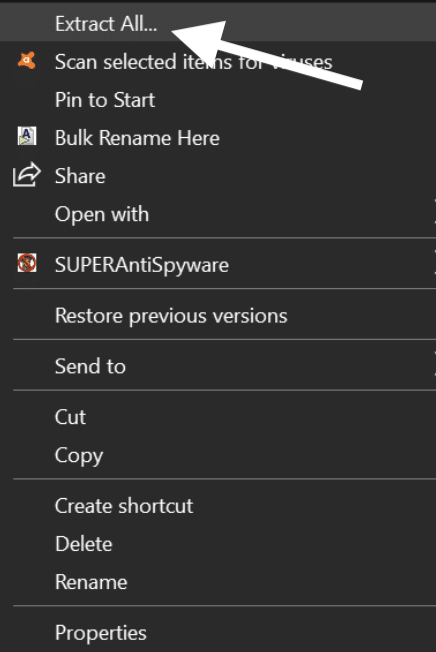Choose Extract All from the context menu
Screen dimensions: 436x652
(106, 24)
